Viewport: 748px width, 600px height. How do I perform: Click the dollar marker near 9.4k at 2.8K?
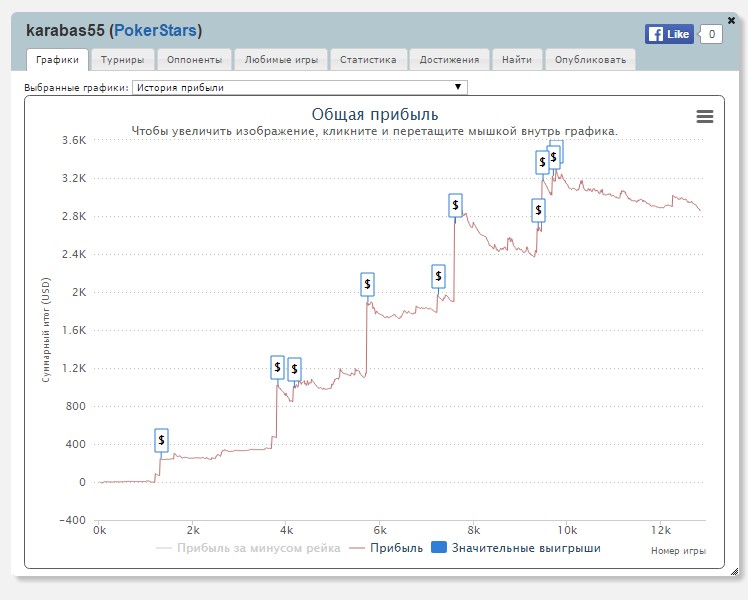click(539, 210)
